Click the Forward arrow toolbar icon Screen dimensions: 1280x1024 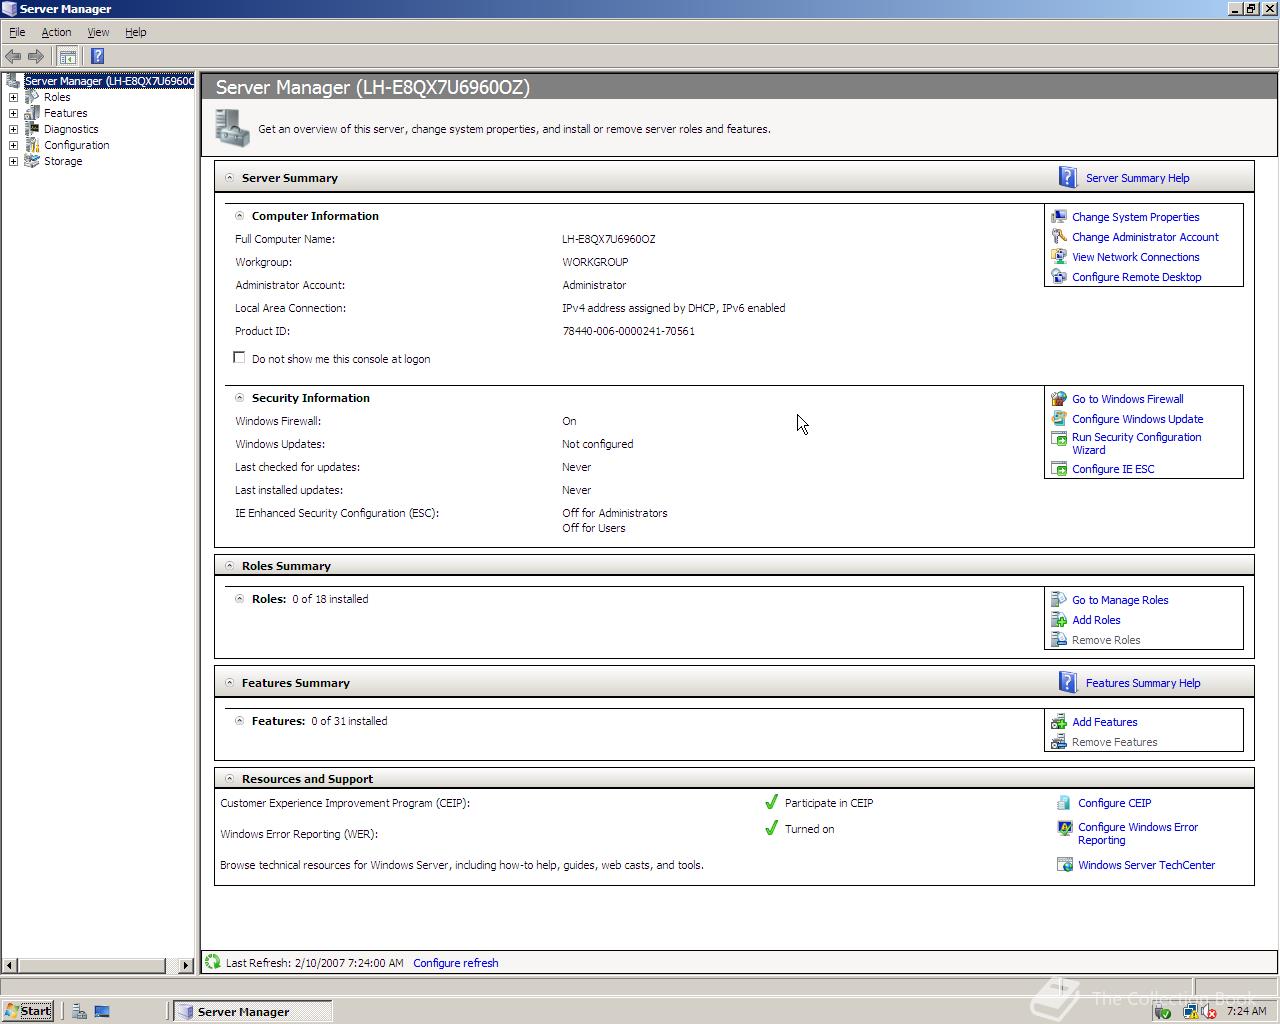click(x=36, y=56)
